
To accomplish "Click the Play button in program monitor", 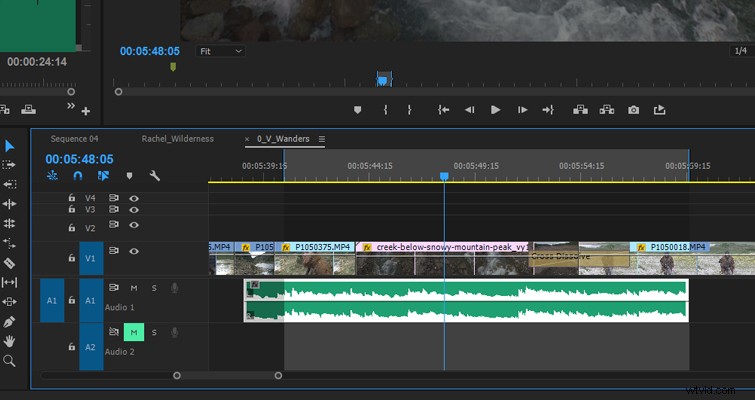I will tap(495, 110).
